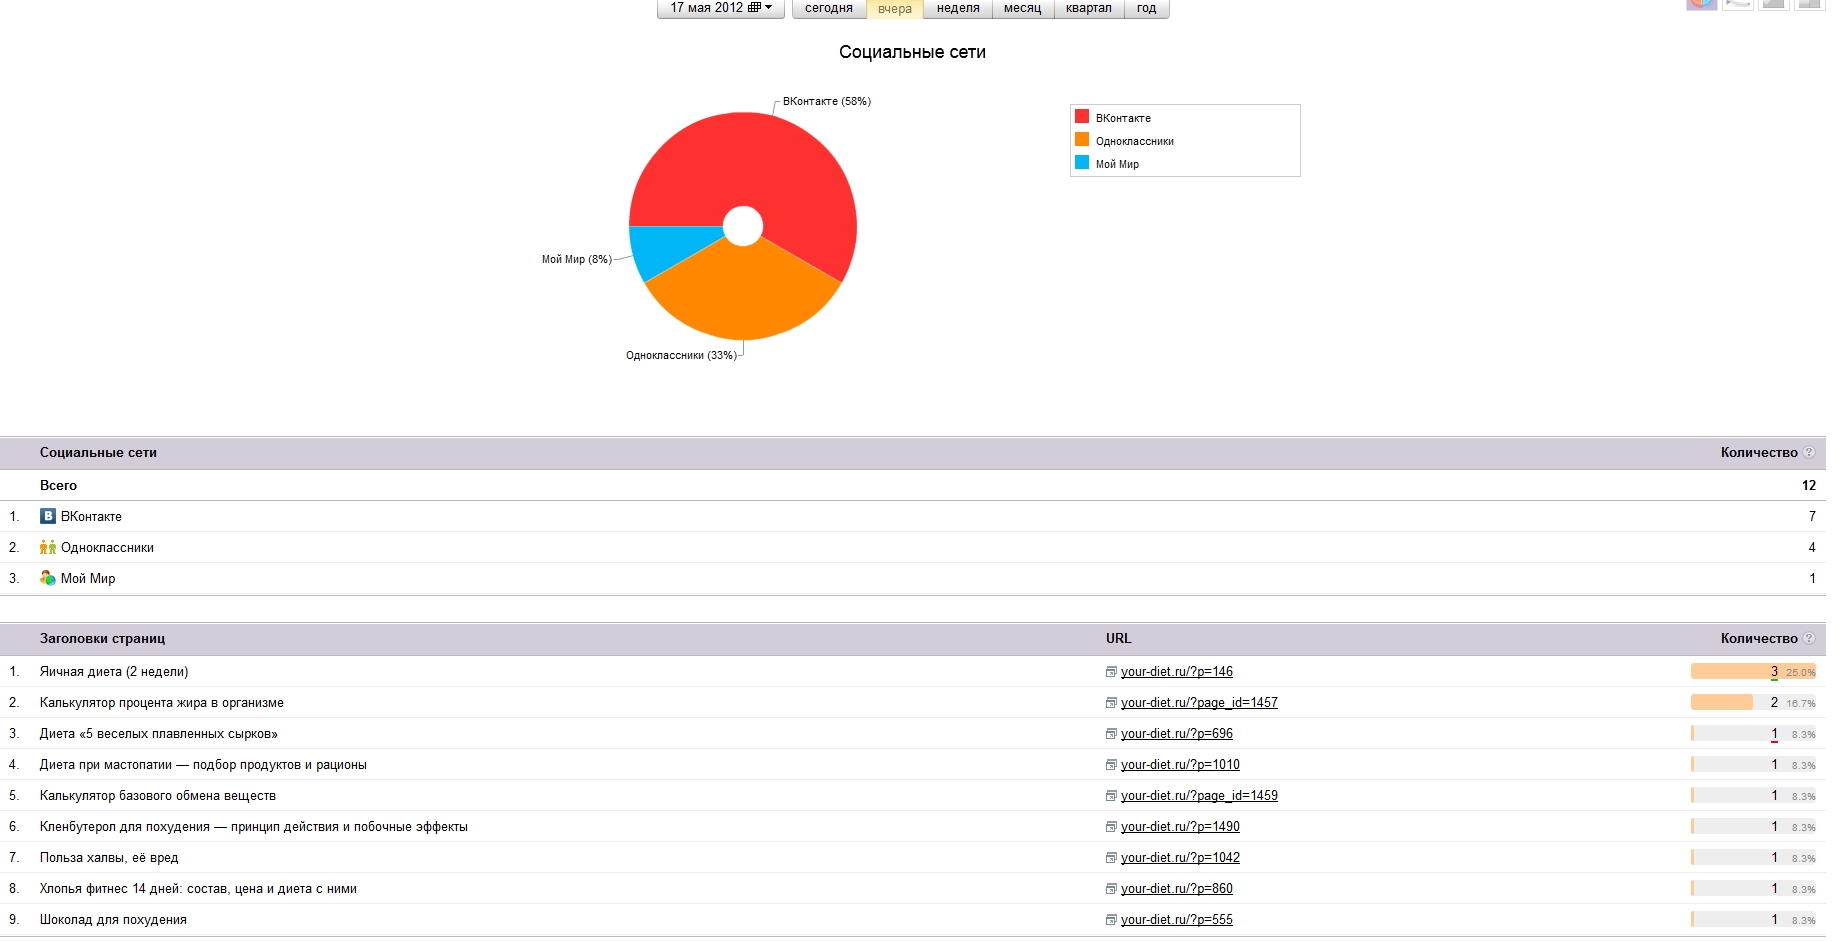This screenshot has height=942, width=1846.
Task: Open new-window icon beside your-diet.ru/?p=1010
Action: click(x=1111, y=766)
